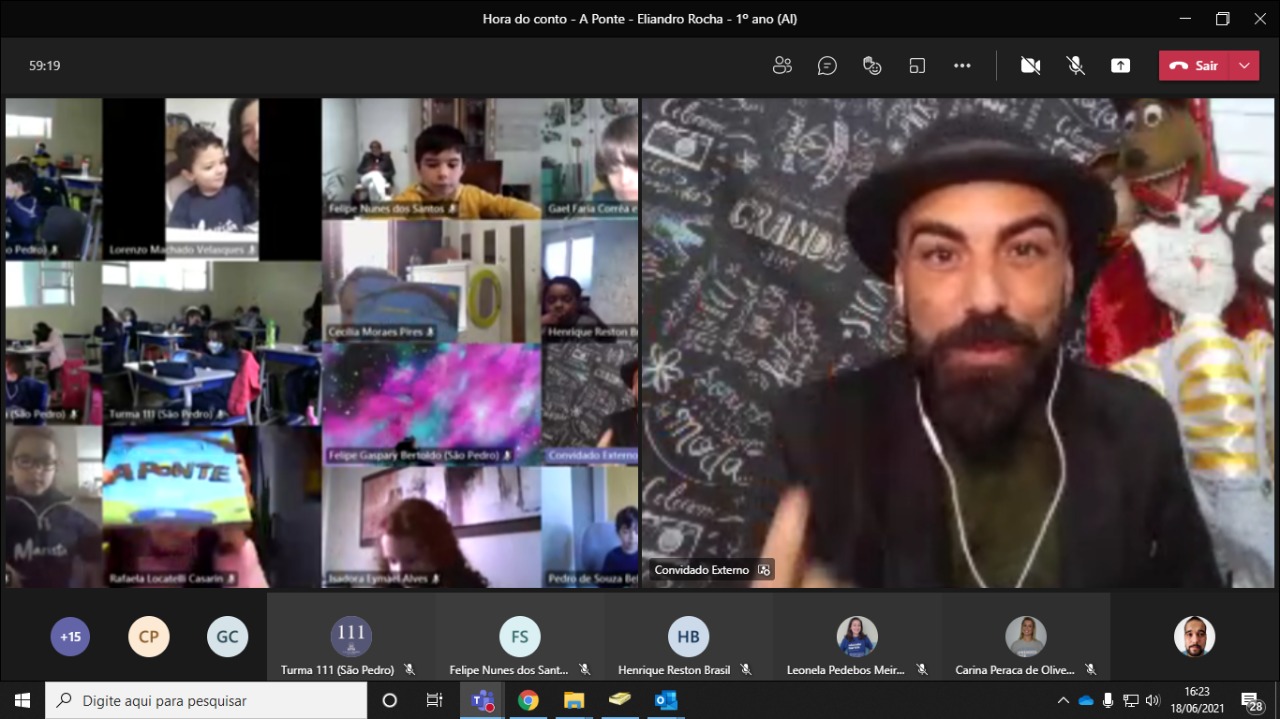The width and height of the screenshot is (1280, 719).
Task: Click icon next to Convidado Externo label
Action: 764,570
